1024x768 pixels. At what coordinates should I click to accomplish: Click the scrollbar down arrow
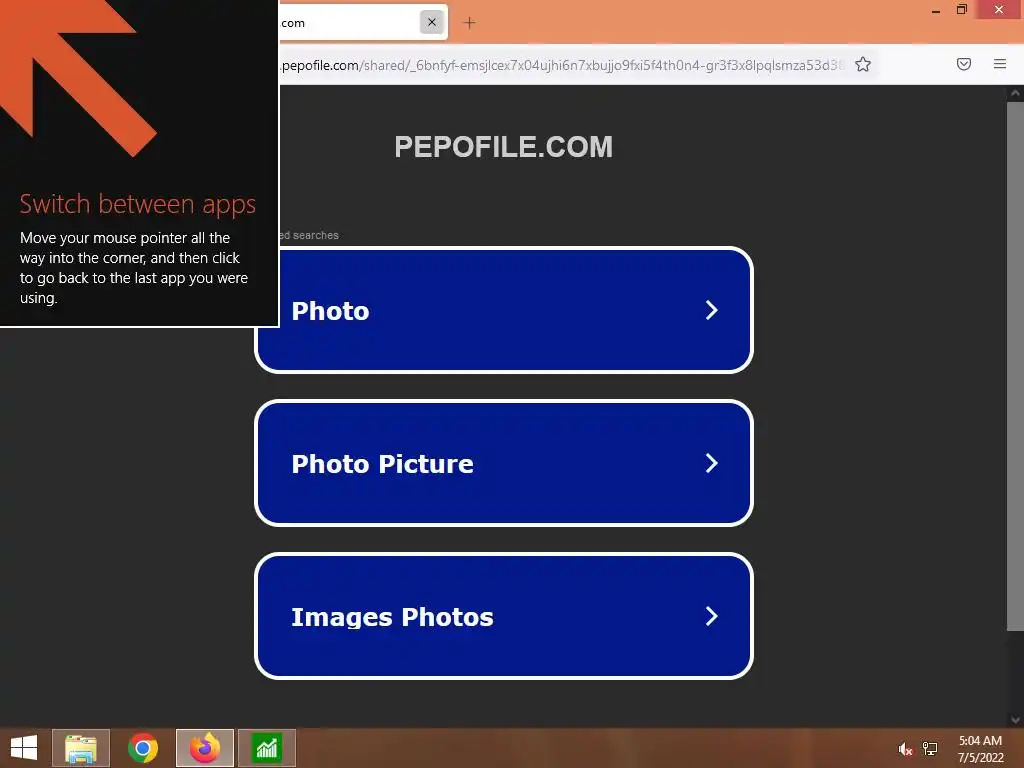(x=1015, y=720)
